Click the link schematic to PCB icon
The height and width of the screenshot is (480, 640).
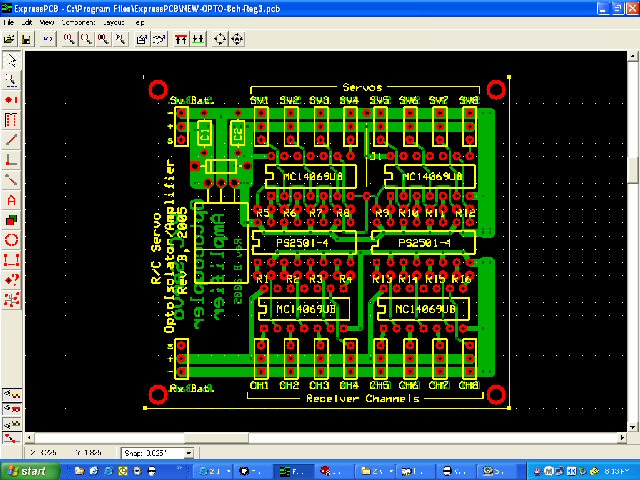pos(160,39)
